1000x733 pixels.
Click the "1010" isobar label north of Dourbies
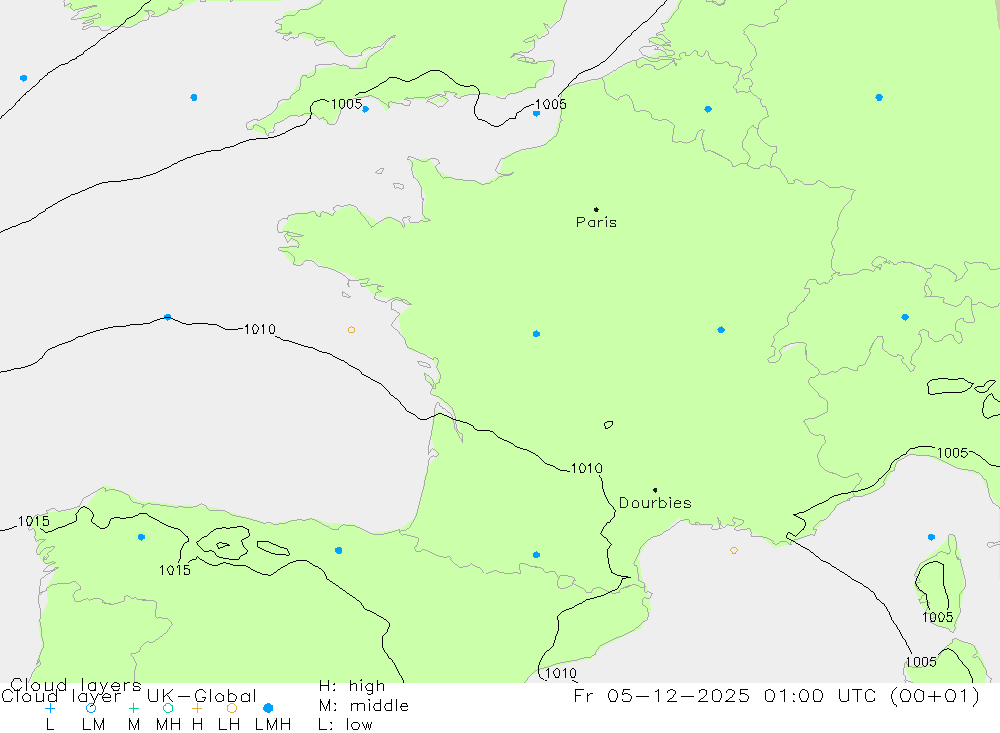587,468
